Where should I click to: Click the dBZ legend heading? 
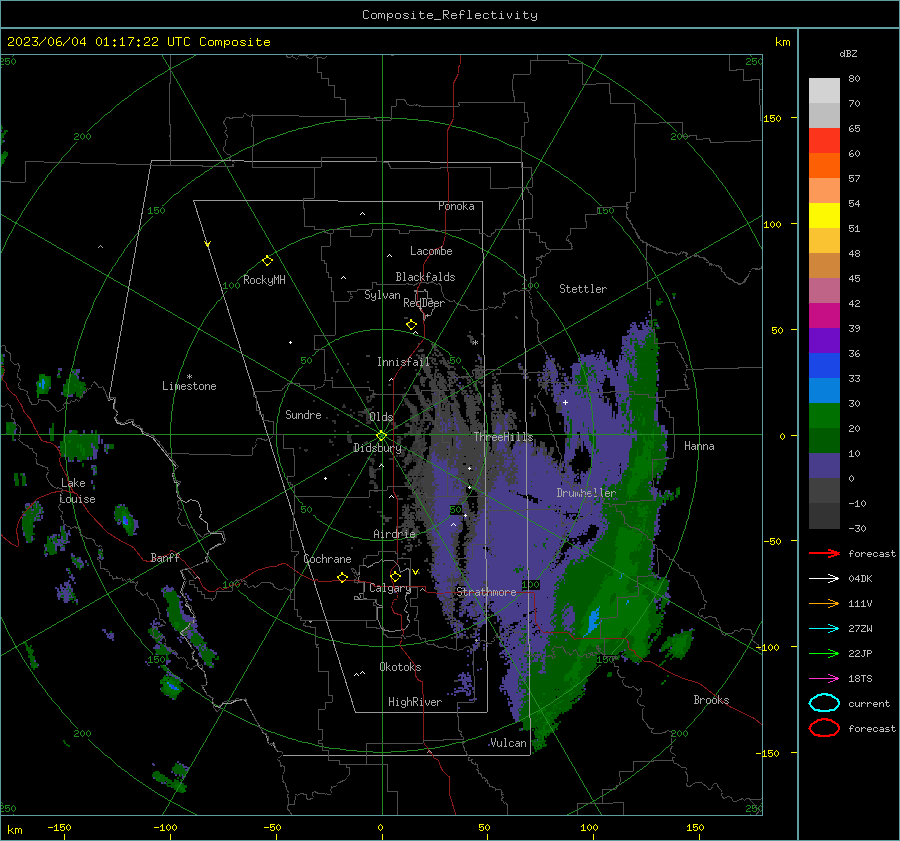click(848, 53)
